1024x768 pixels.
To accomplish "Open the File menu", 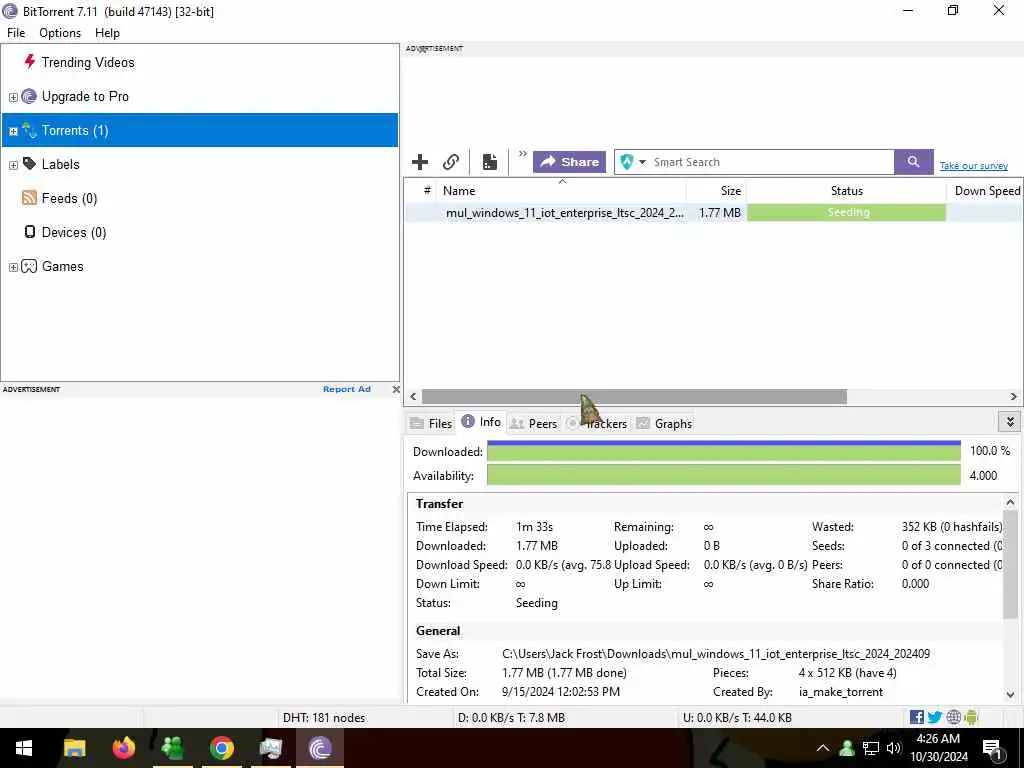I will click(x=16, y=33).
